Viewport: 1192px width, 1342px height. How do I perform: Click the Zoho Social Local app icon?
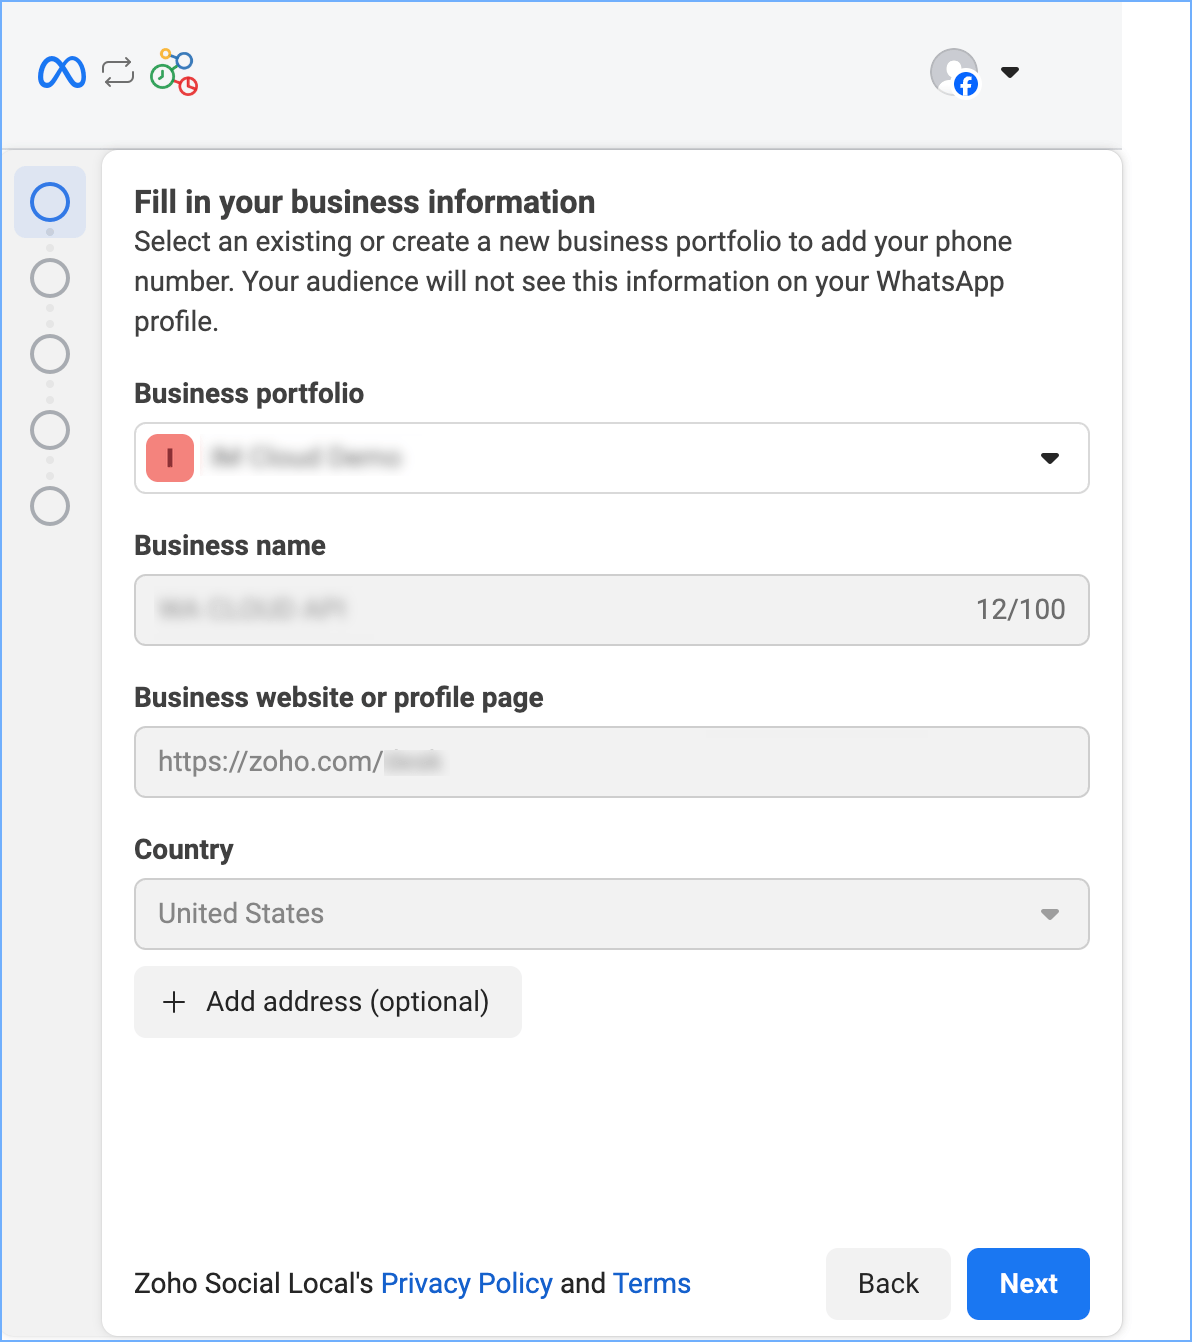point(174,72)
